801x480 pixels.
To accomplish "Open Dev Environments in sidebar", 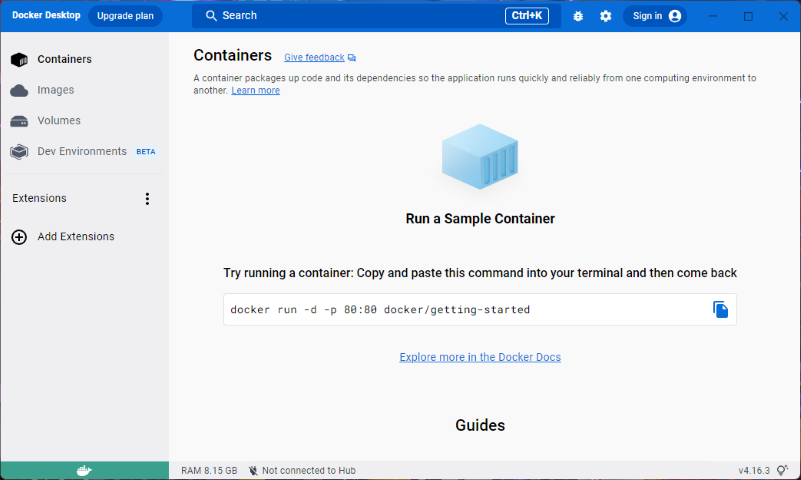I will [x=84, y=152].
